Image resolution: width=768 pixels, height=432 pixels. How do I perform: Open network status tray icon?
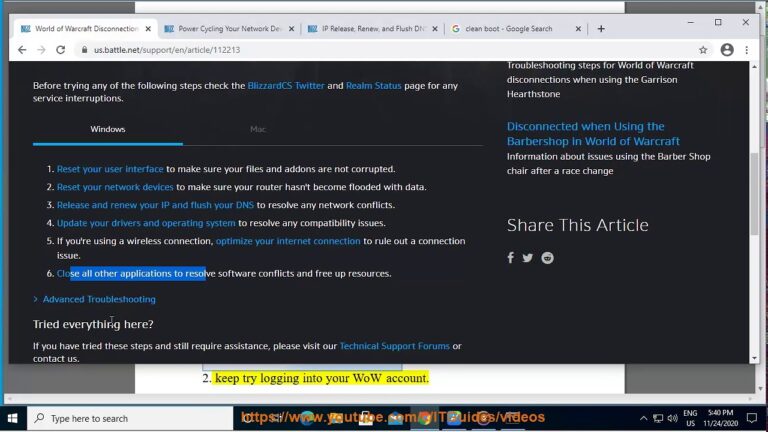pyautogui.click(x=658, y=418)
